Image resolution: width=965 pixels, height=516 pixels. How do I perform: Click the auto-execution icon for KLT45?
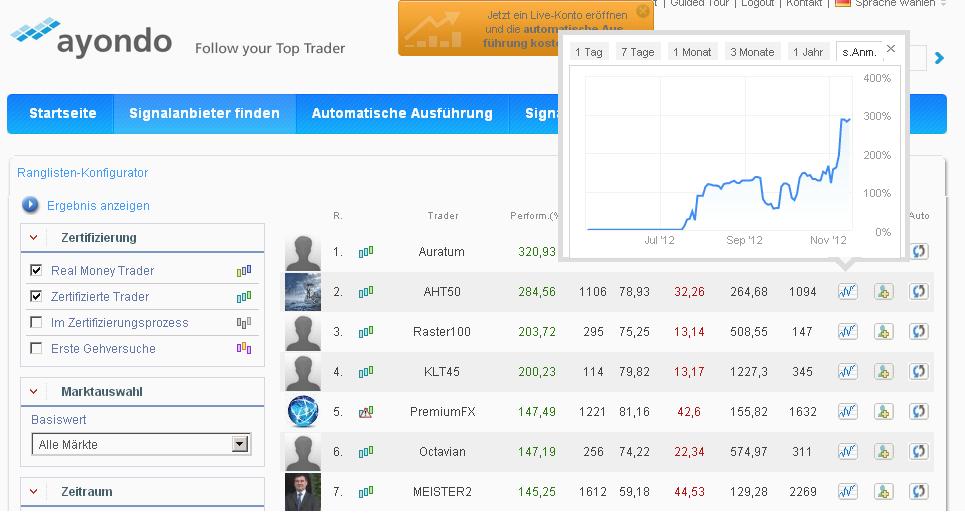[919, 372]
